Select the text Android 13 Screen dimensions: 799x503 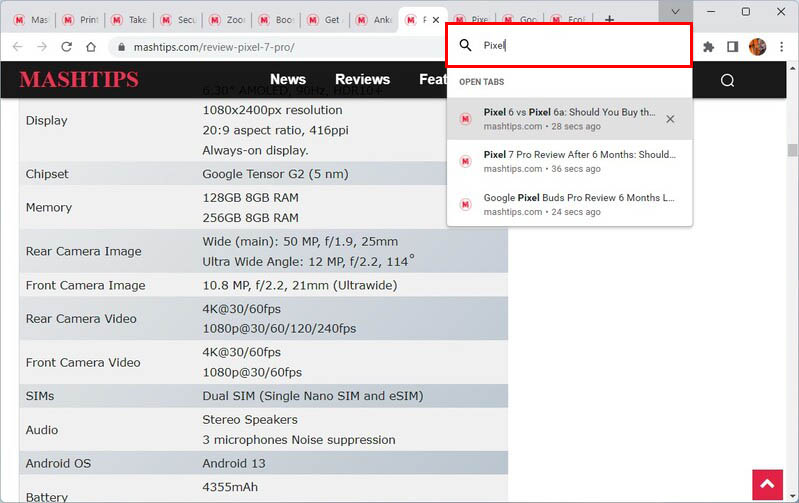click(x=234, y=463)
